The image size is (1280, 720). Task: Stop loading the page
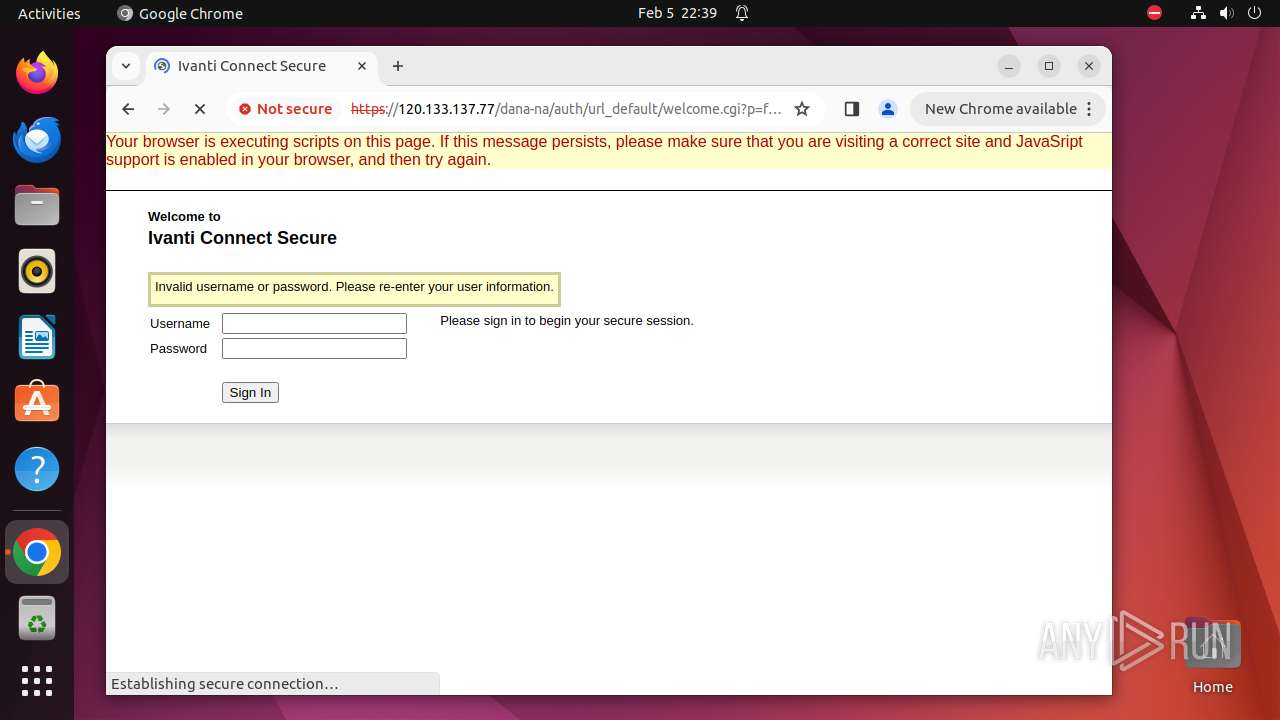tap(200, 109)
